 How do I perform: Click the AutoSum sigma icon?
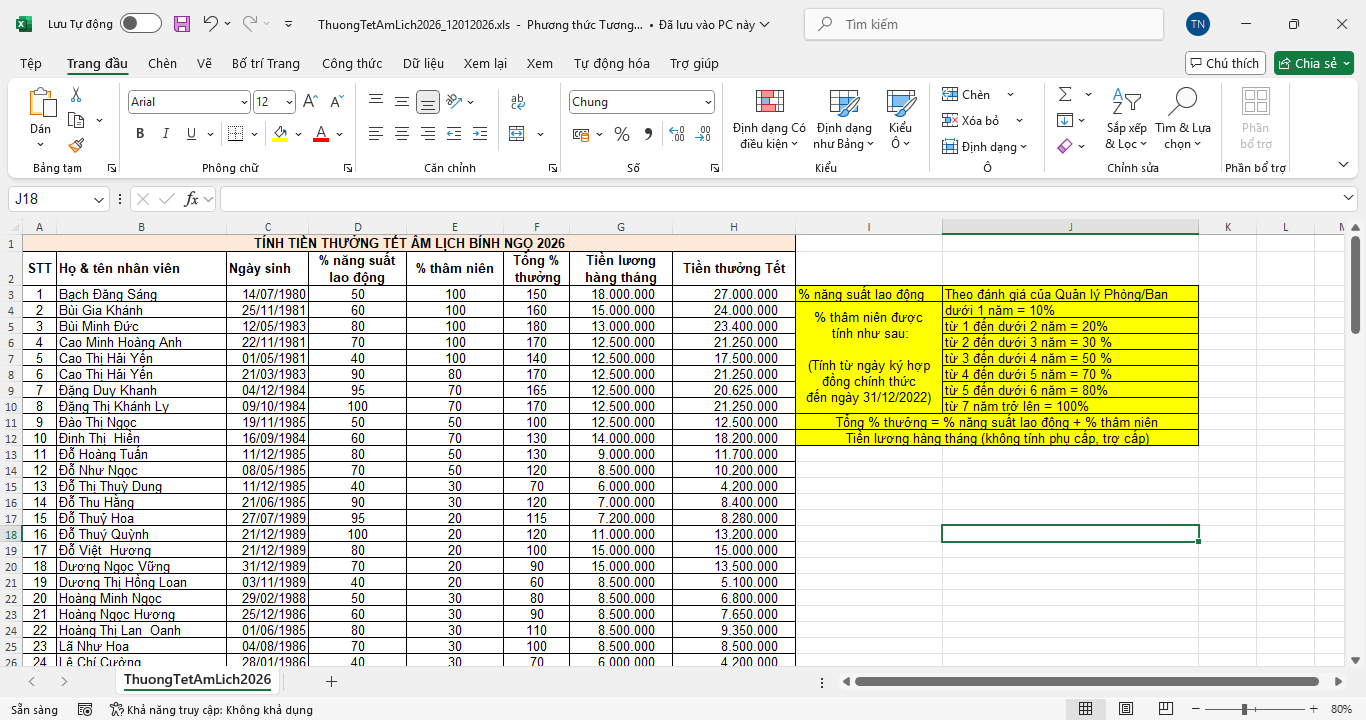coord(1064,94)
